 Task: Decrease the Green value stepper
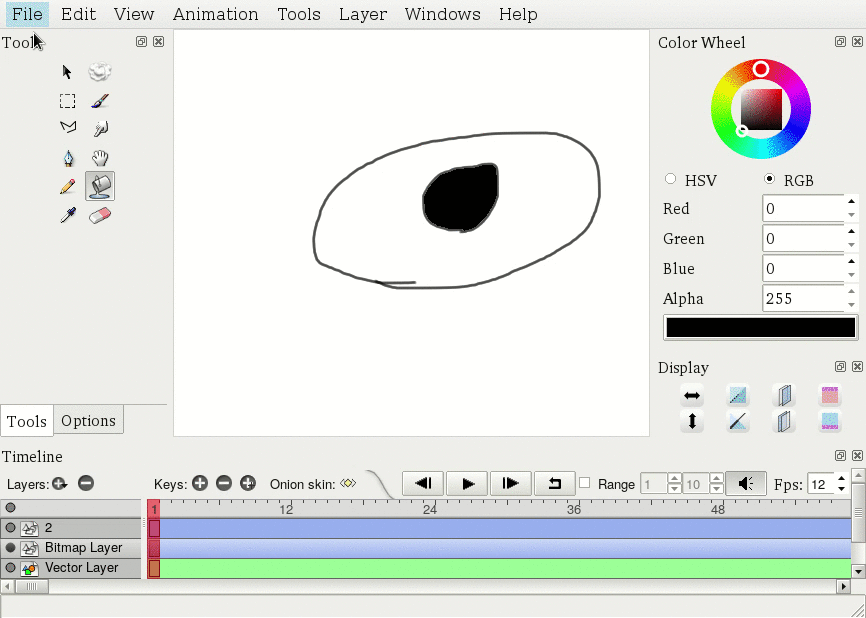pos(851,245)
